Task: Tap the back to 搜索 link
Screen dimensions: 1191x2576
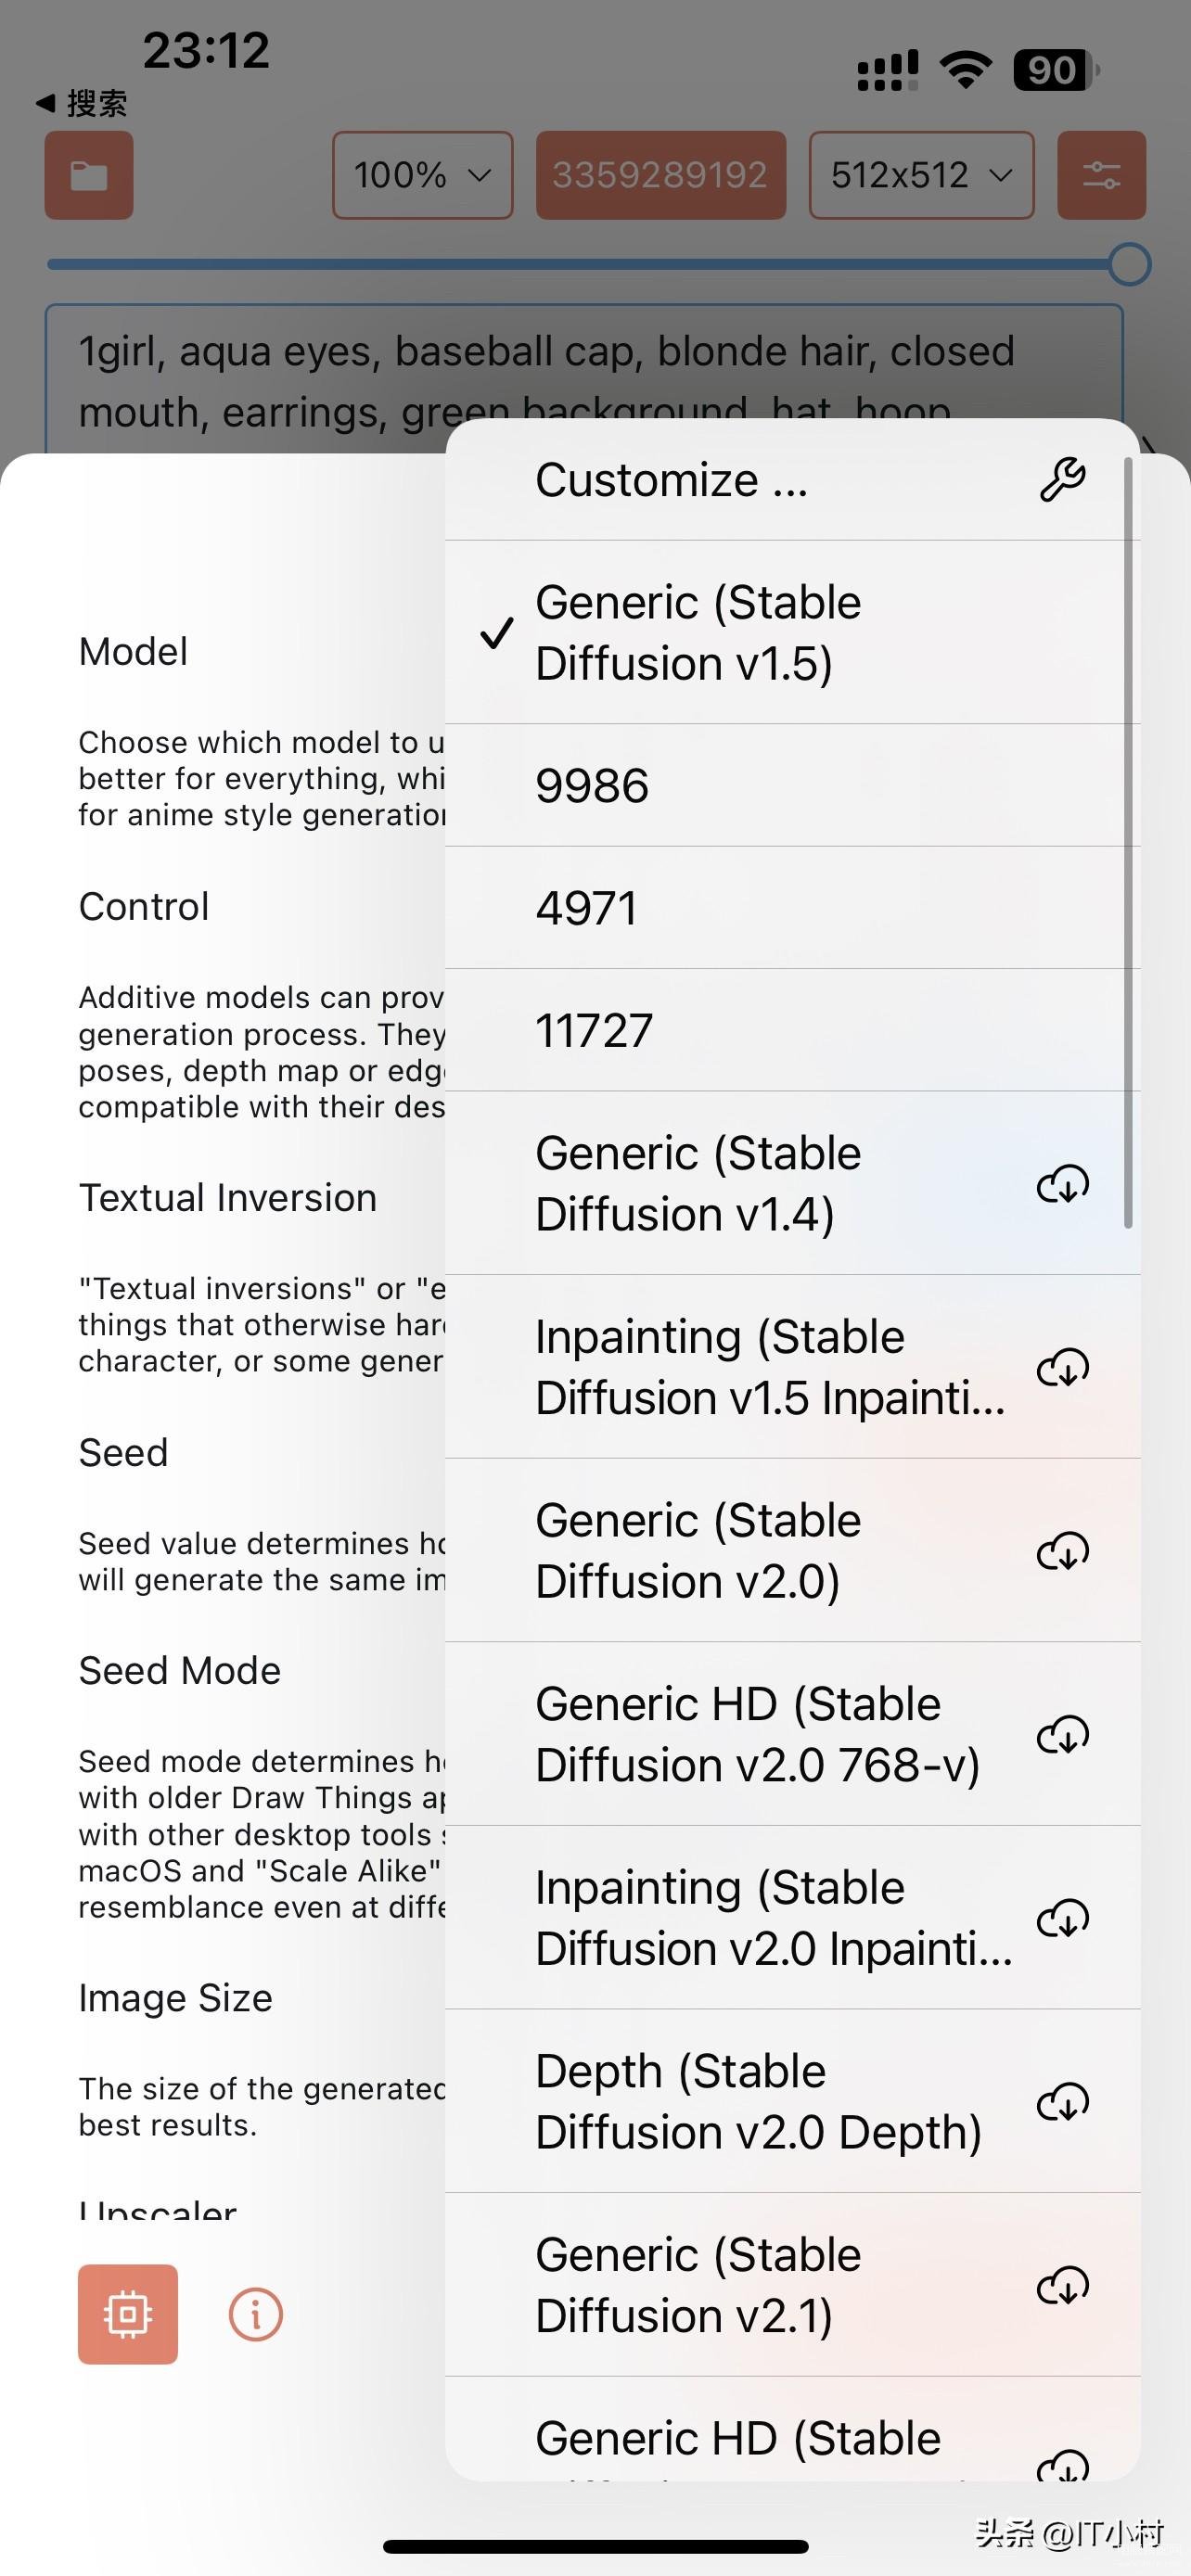Action: pos(82,103)
